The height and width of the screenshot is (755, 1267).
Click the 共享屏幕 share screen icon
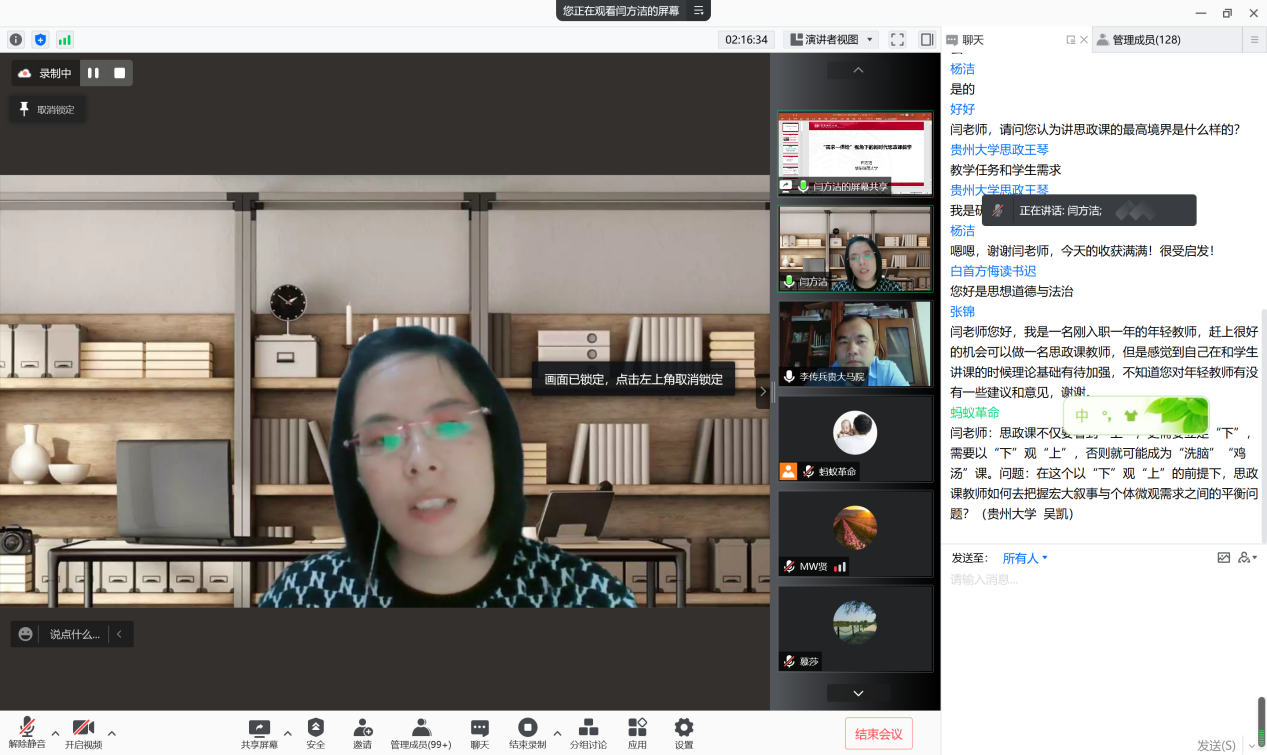pyautogui.click(x=259, y=728)
